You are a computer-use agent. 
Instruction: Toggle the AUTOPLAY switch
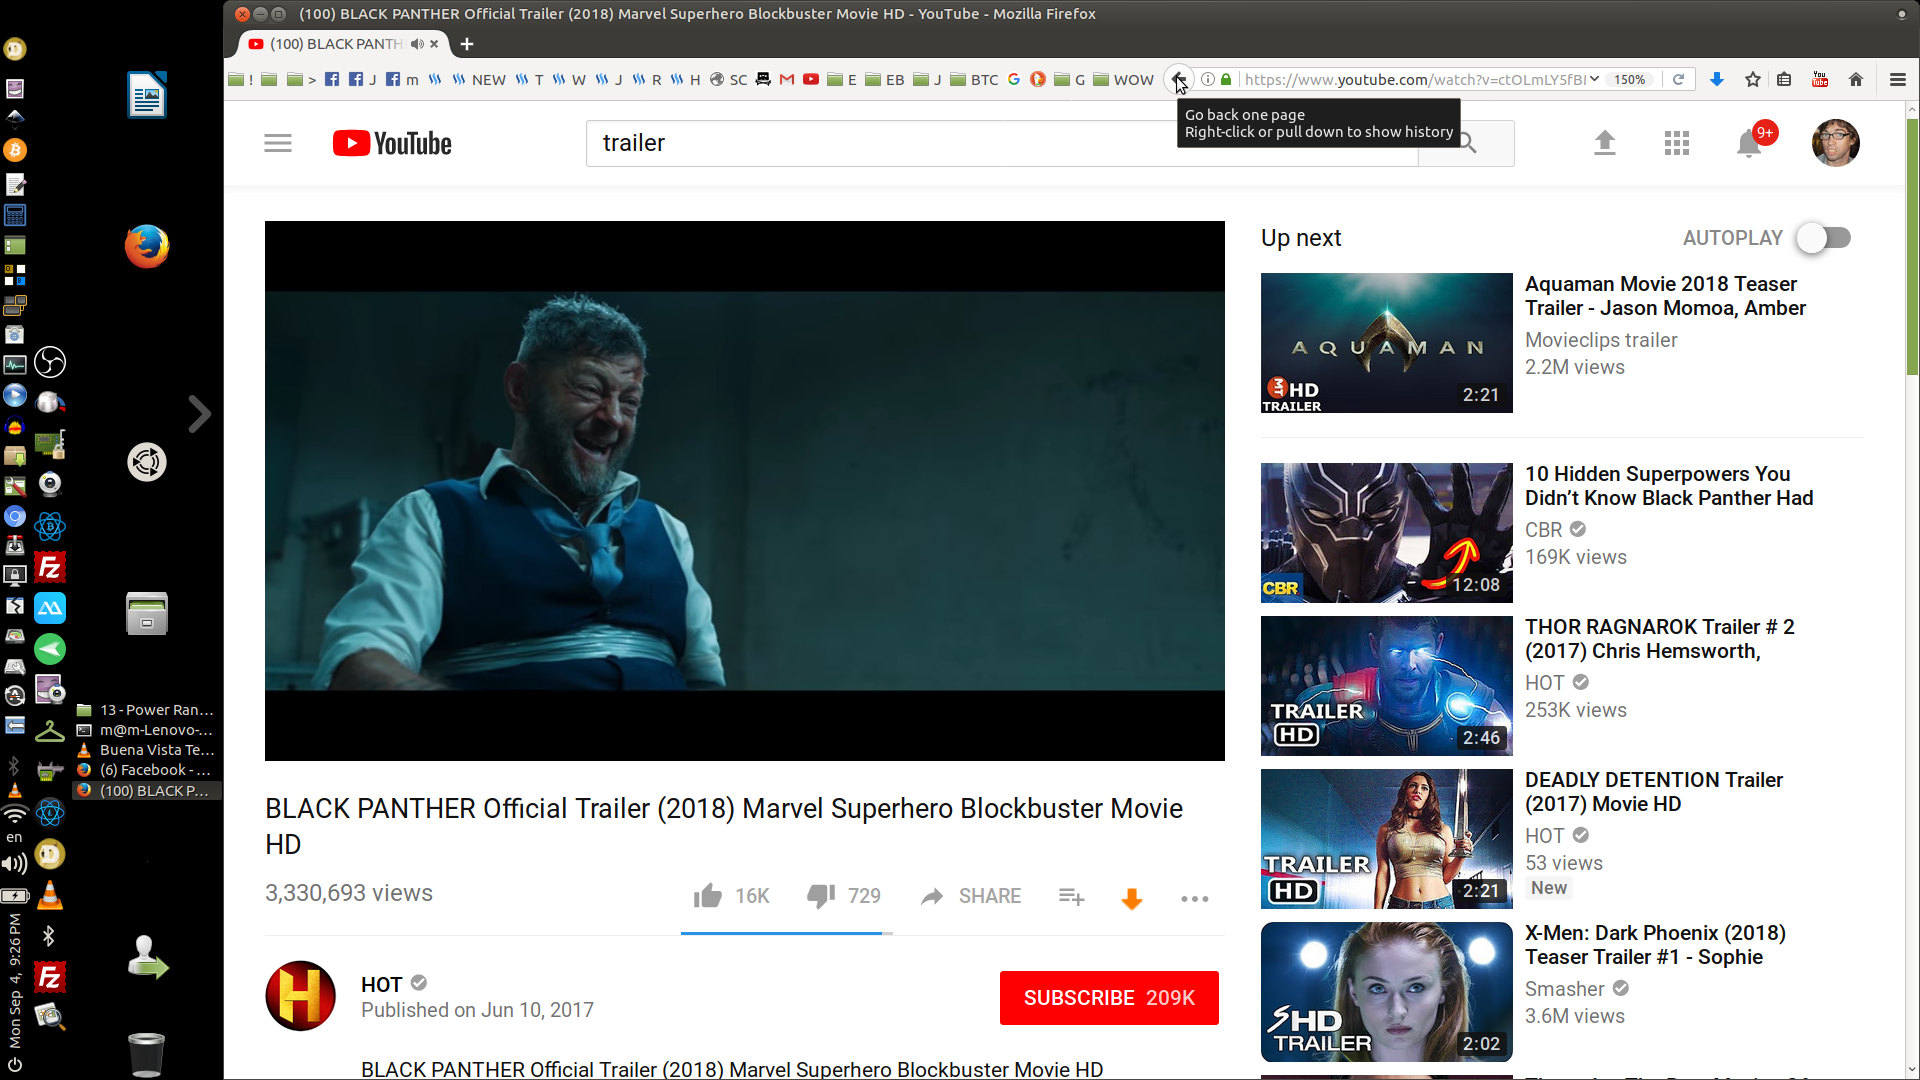[x=1824, y=238]
